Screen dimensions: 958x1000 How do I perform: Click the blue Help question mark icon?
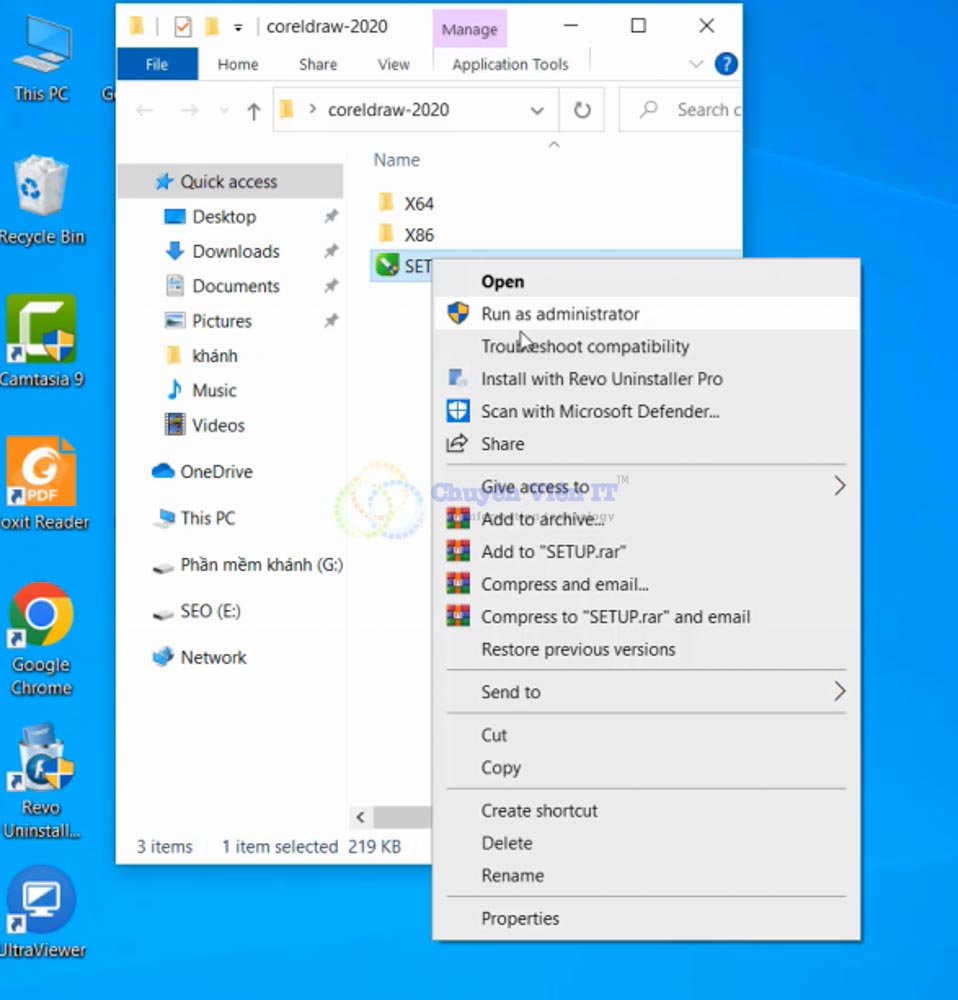point(727,64)
